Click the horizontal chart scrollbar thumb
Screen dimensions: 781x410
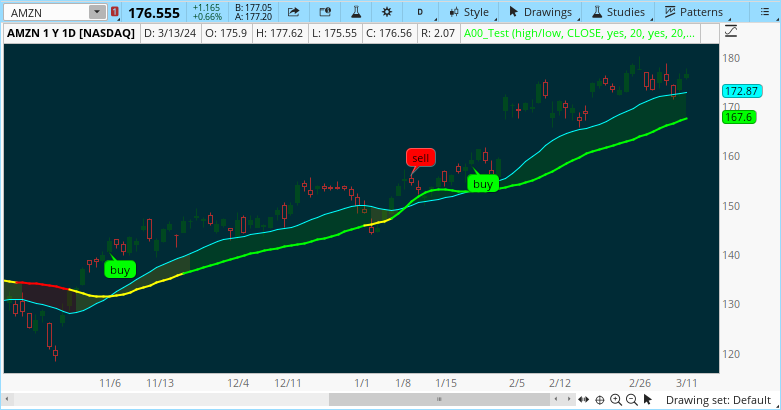(439, 400)
